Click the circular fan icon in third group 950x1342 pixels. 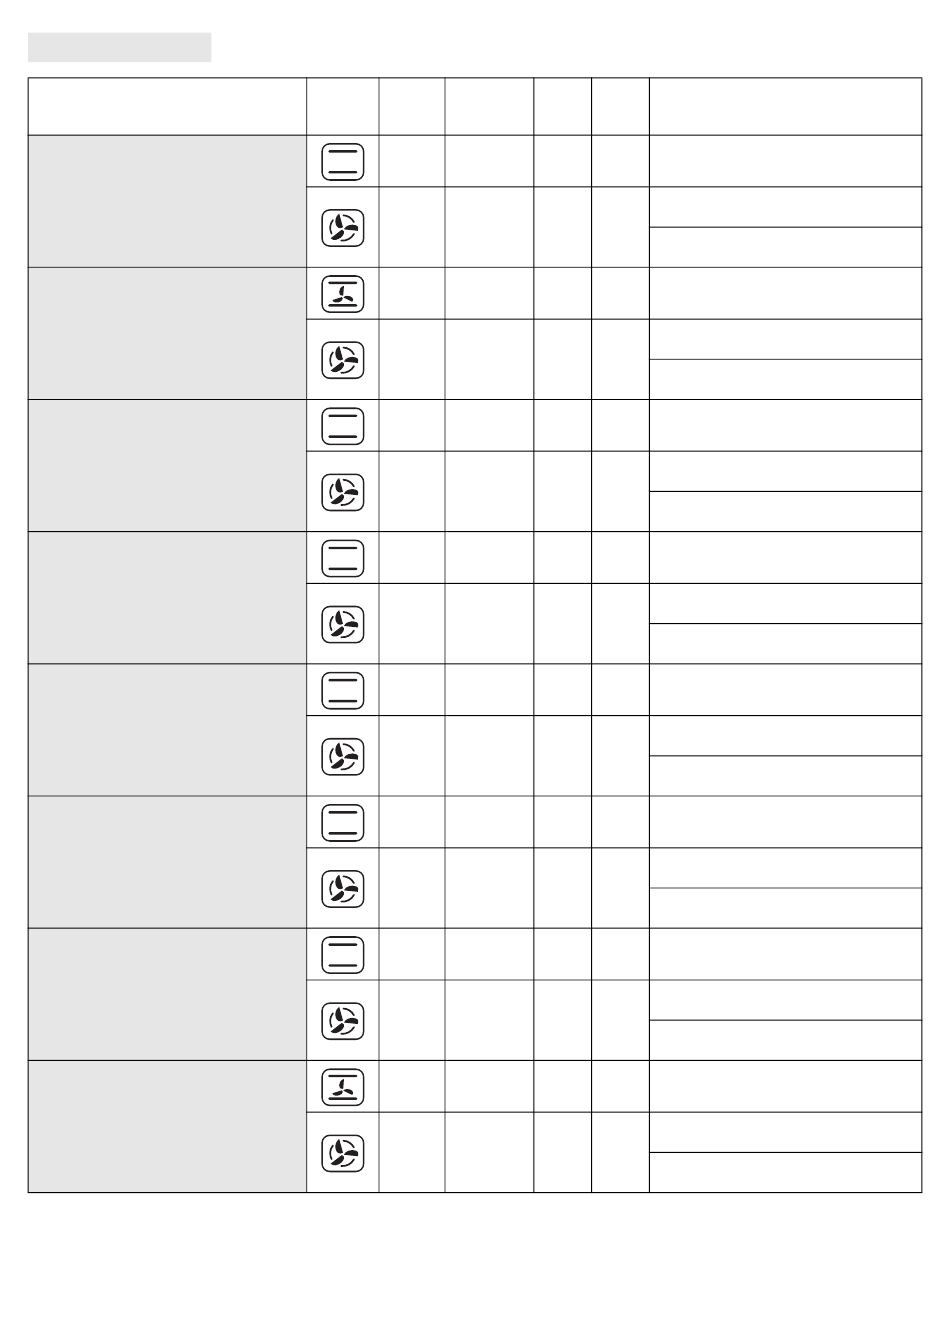(x=343, y=492)
